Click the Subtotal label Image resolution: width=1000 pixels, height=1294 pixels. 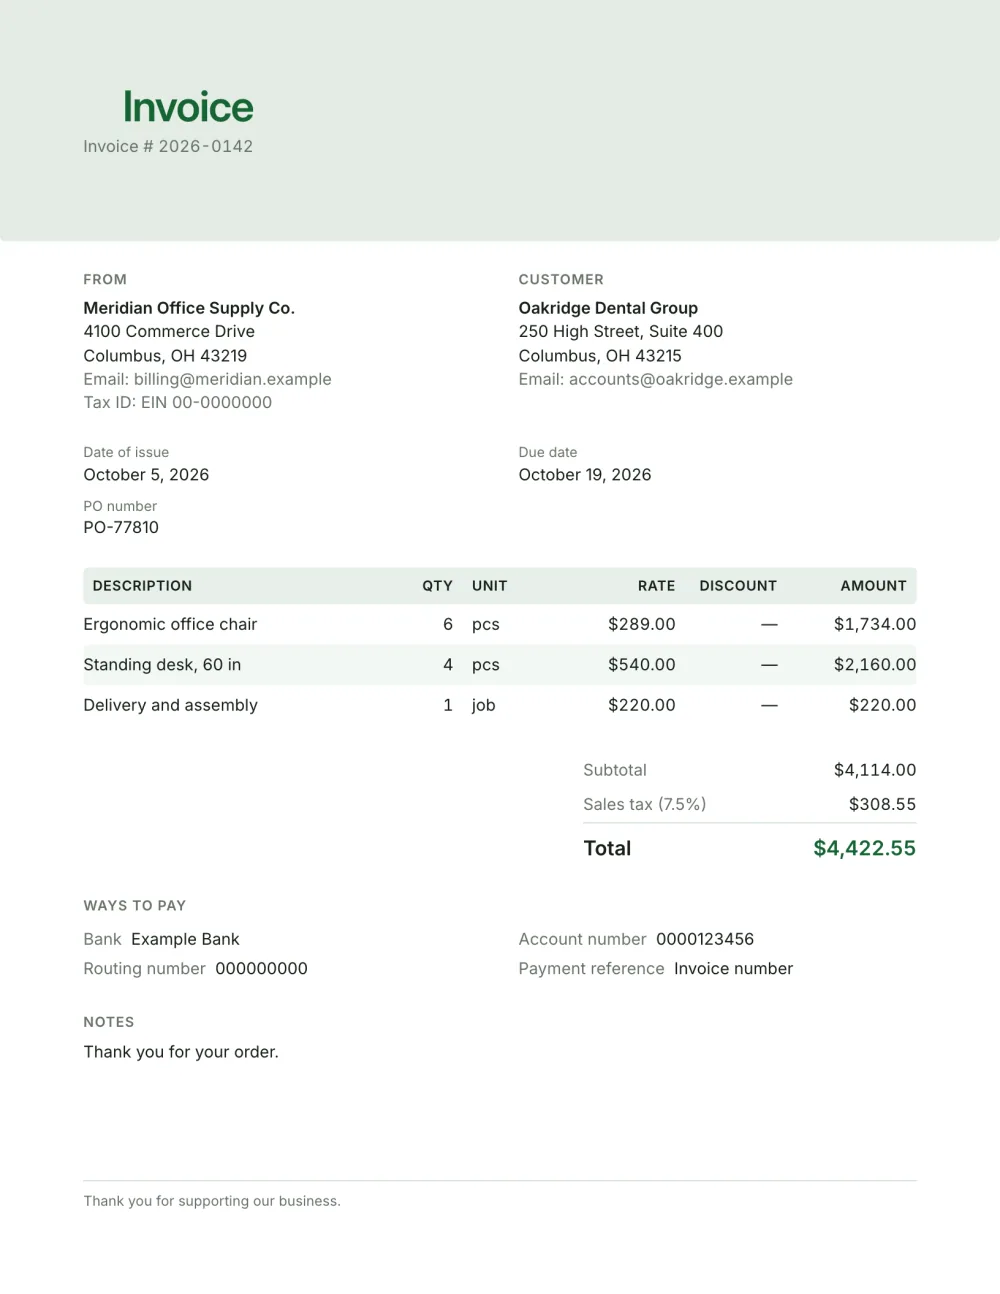615,770
